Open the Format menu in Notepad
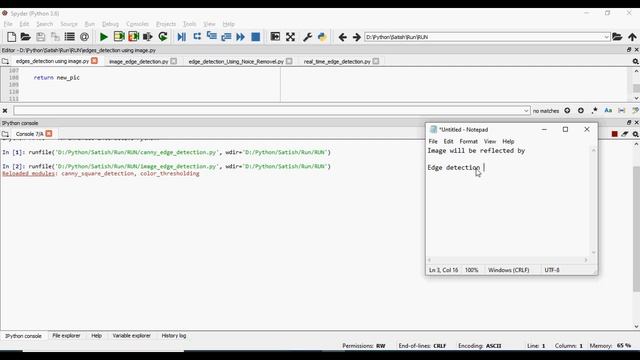This screenshot has height=360, width=640. point(468,141)
